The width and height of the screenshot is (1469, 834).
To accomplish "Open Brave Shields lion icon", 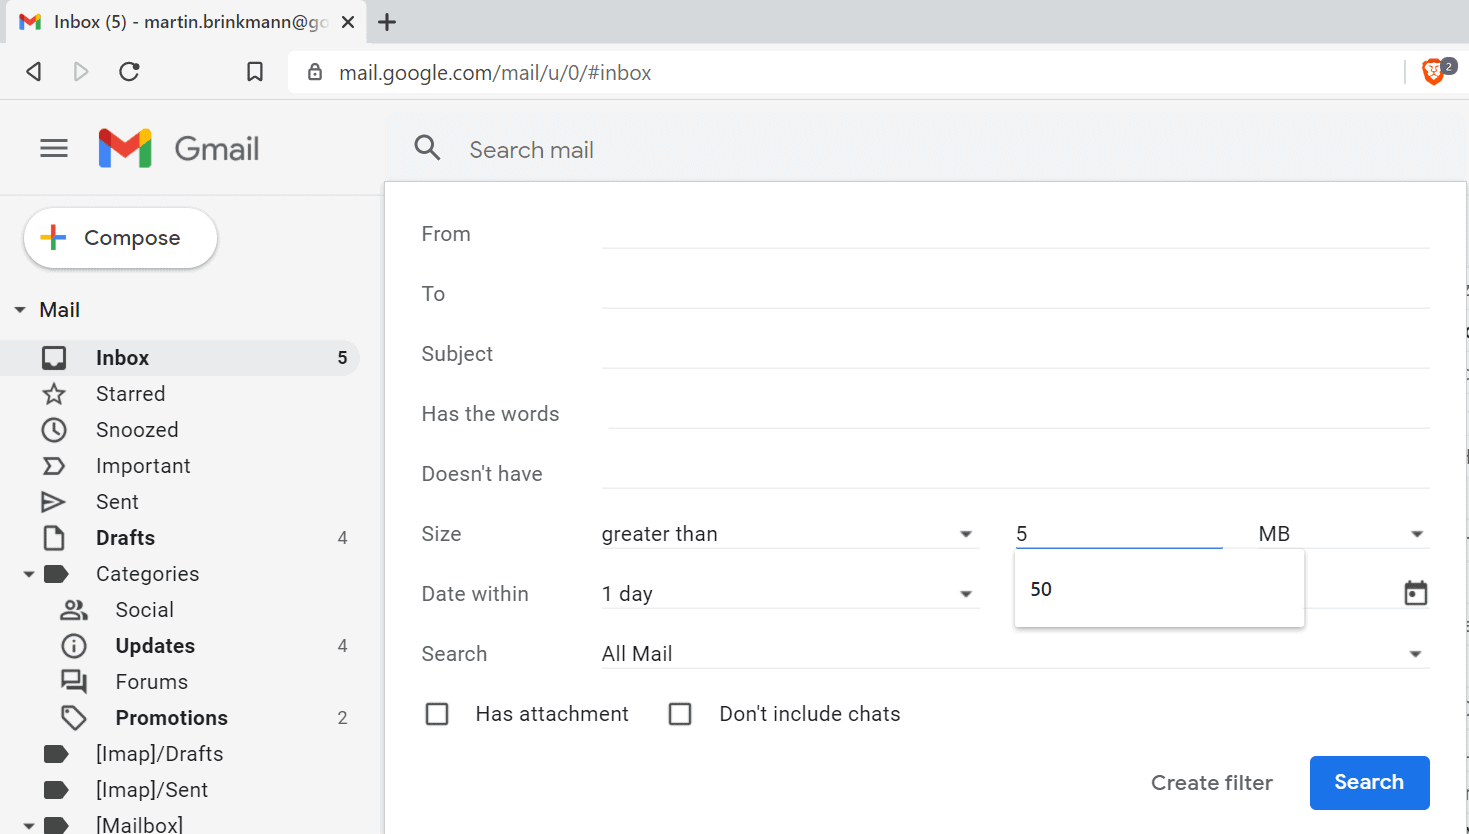I will tap(1433, 71).
